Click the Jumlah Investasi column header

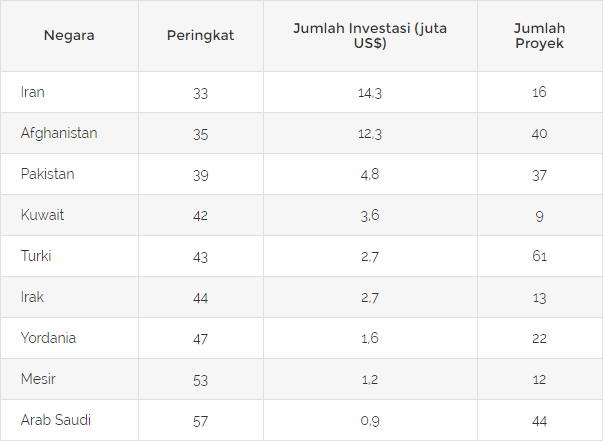[x=370, y=36]
